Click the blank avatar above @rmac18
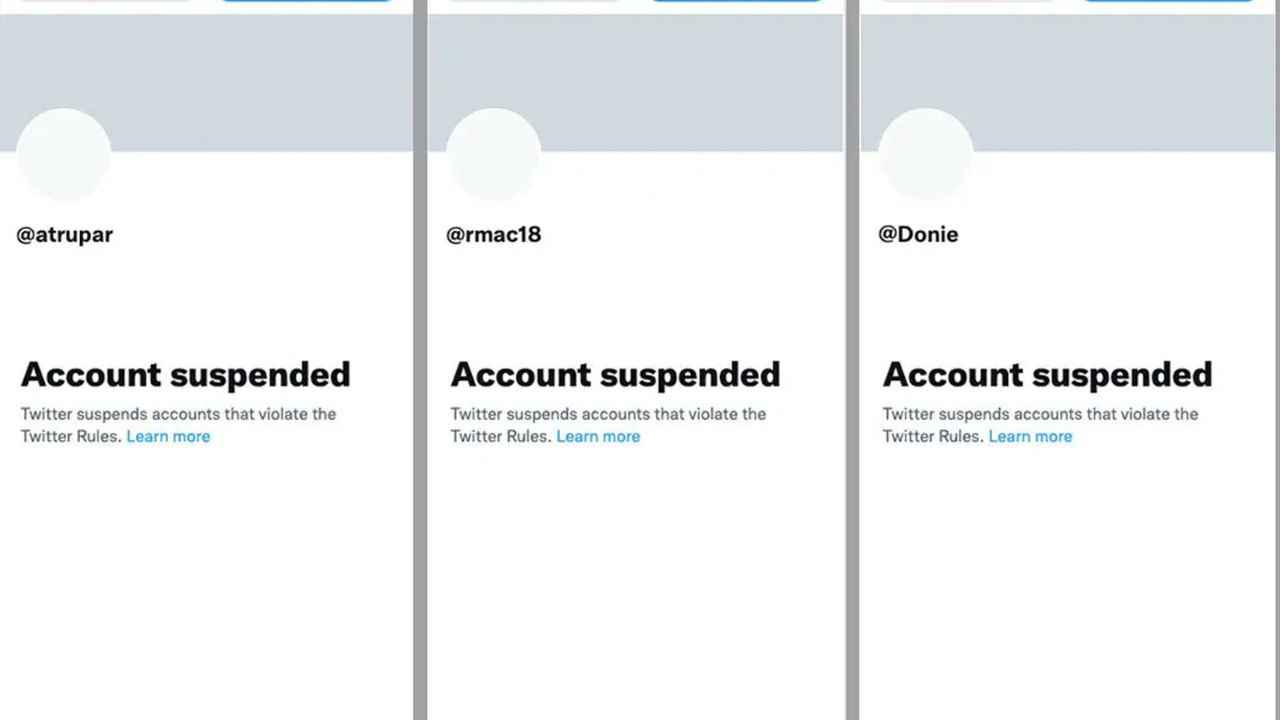This screenshot has height=720, width=1280. [493, 155]
